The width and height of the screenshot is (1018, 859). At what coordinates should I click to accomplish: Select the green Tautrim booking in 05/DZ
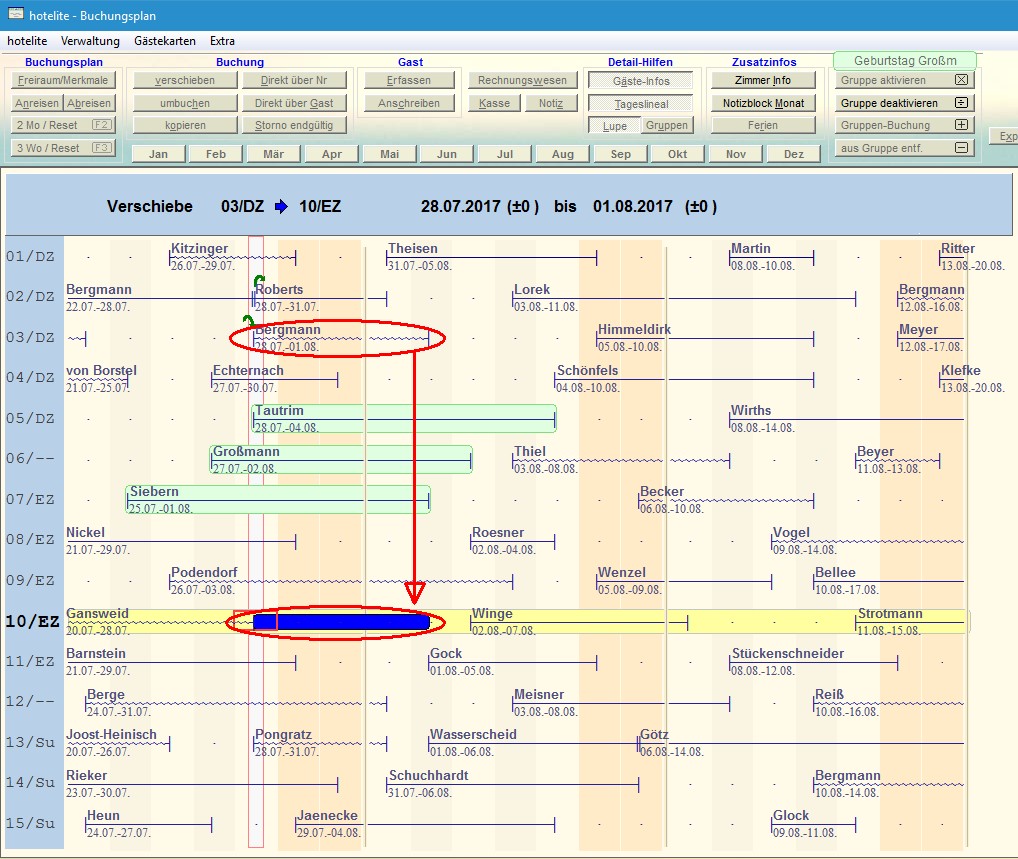click(x=404, y=418)
